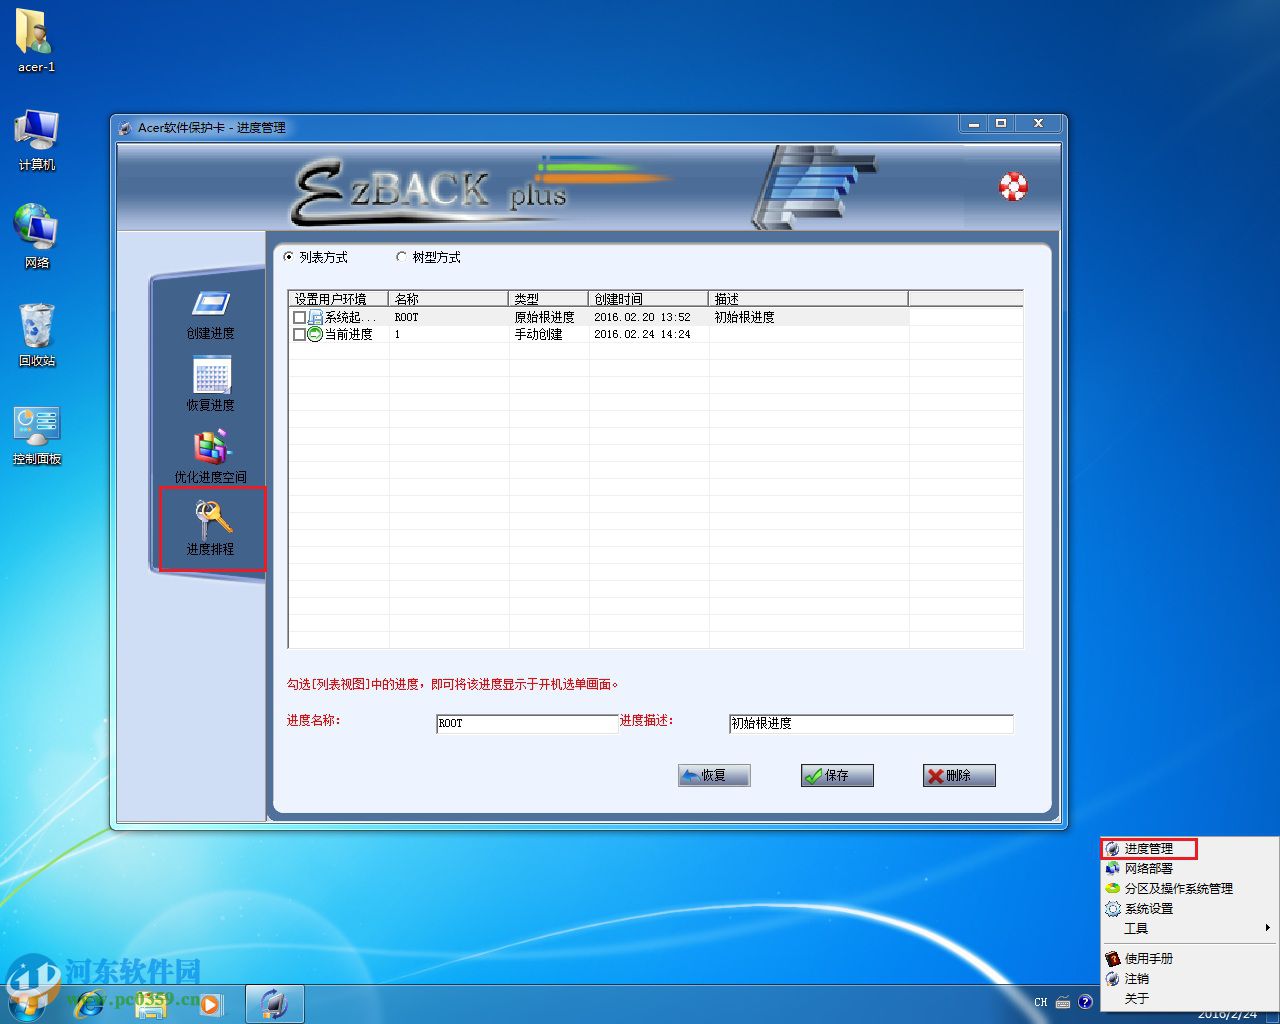Choose 网络部署 from the tray menu
1280x1024 pixels.
(1148, 868)
